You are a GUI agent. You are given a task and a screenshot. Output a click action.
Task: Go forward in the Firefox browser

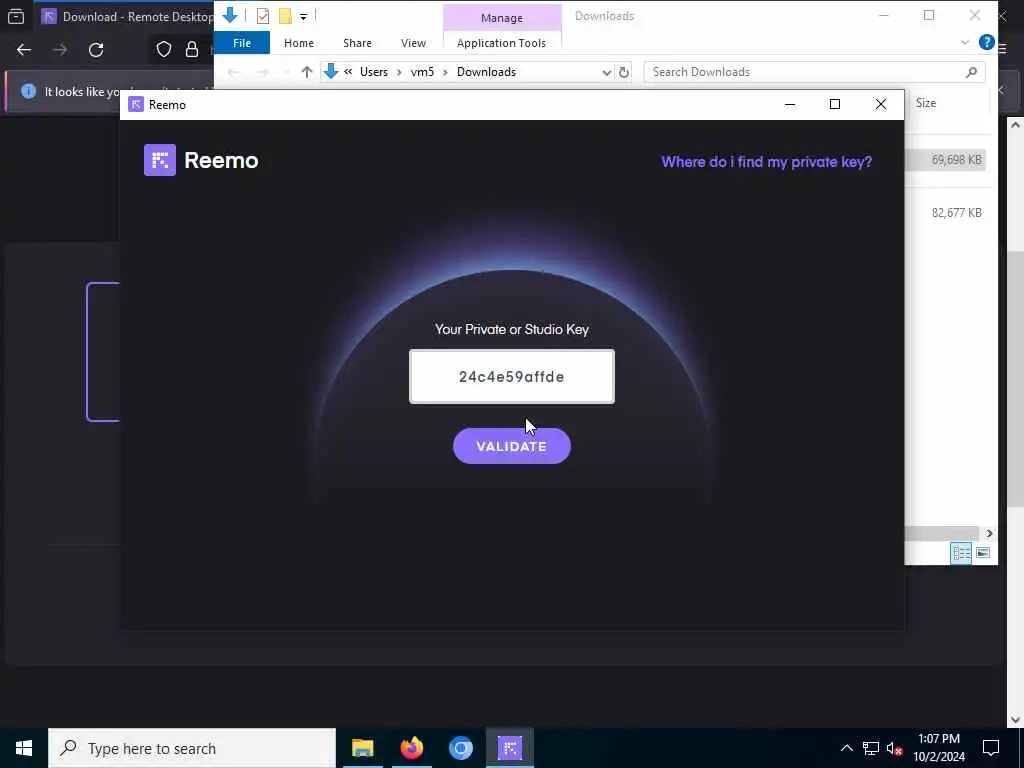click(60, 50)
